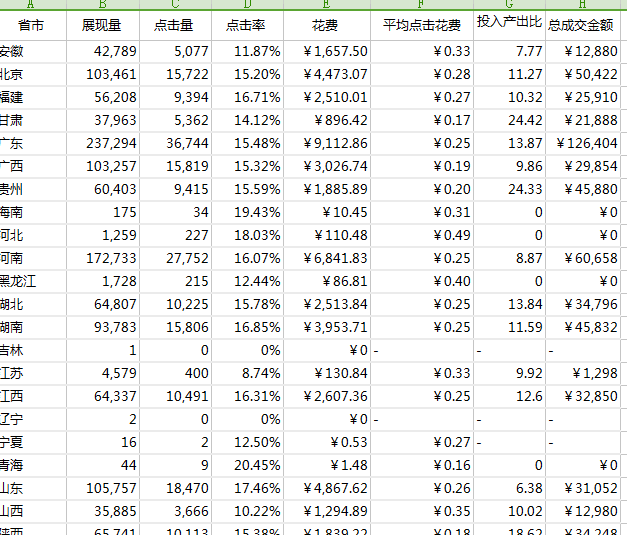Select total amount cell ¥50,422
The width and height of the screenshot is (627, 535).
point(583,74)
